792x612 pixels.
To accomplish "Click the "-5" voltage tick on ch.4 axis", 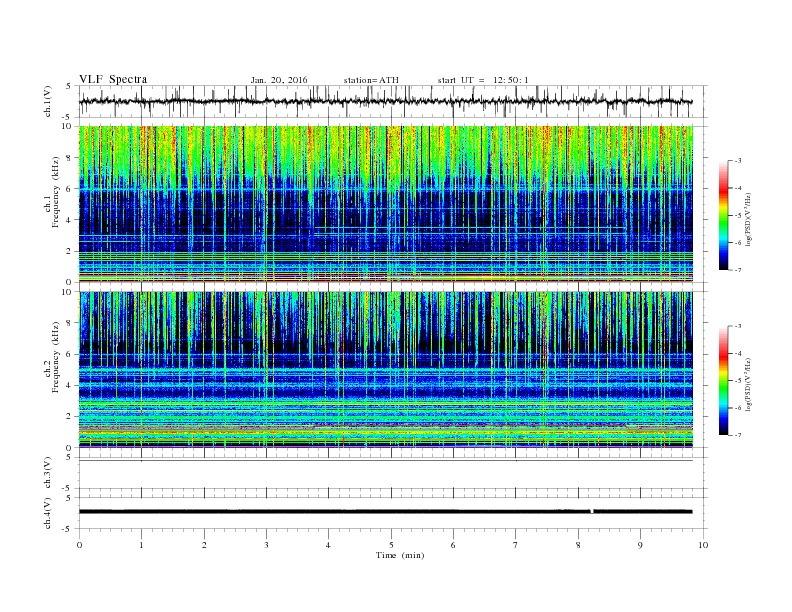I will click(x=68, y=529).
